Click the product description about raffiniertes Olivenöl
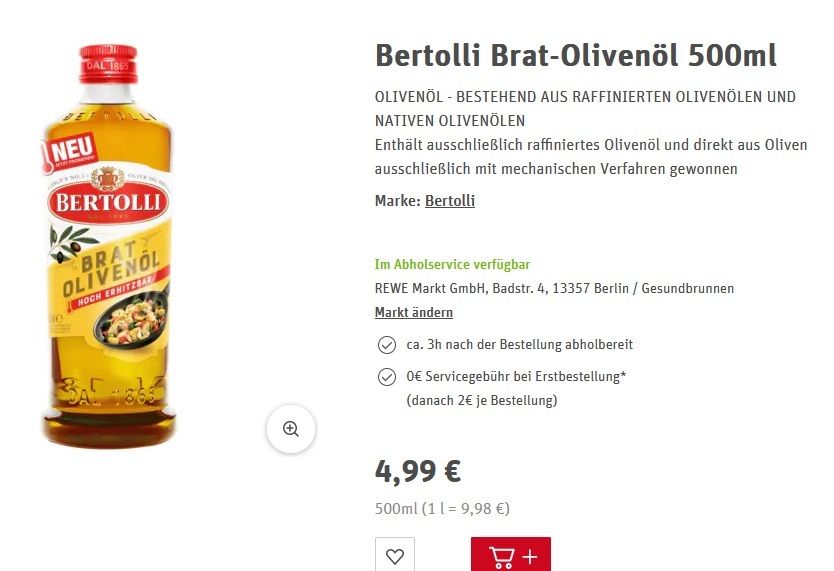The image size is (834, 571). (591, 157)
